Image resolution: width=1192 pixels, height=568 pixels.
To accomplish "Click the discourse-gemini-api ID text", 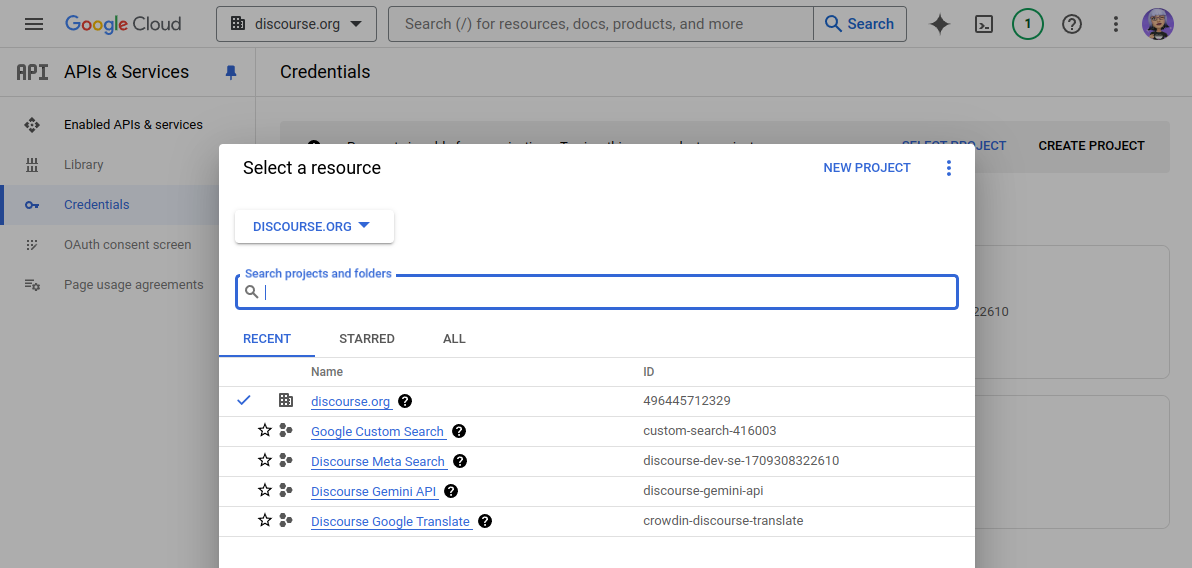I will pos(702,491).
